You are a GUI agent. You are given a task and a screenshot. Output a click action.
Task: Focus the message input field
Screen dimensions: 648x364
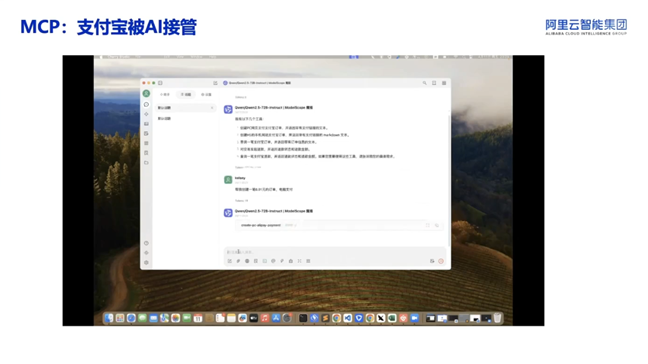(335, 252)
